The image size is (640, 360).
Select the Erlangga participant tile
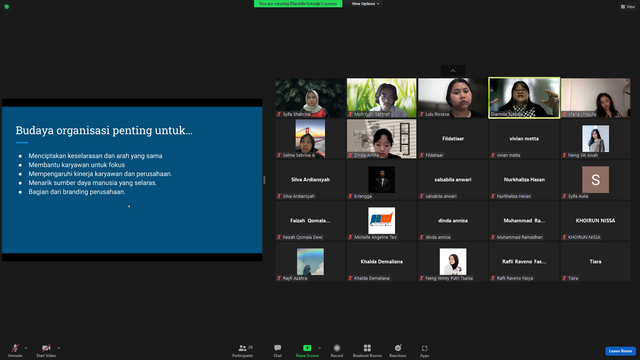[x=382, y=180]
